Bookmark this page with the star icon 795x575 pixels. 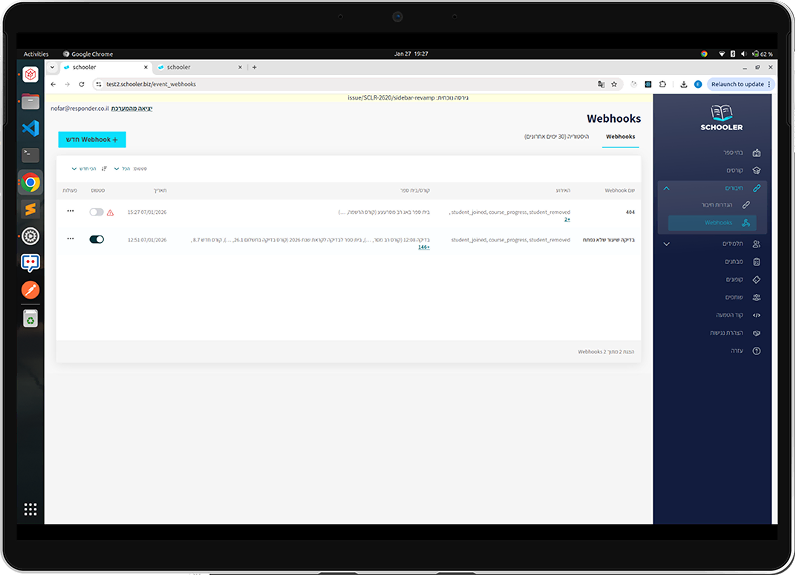point(614,84)
